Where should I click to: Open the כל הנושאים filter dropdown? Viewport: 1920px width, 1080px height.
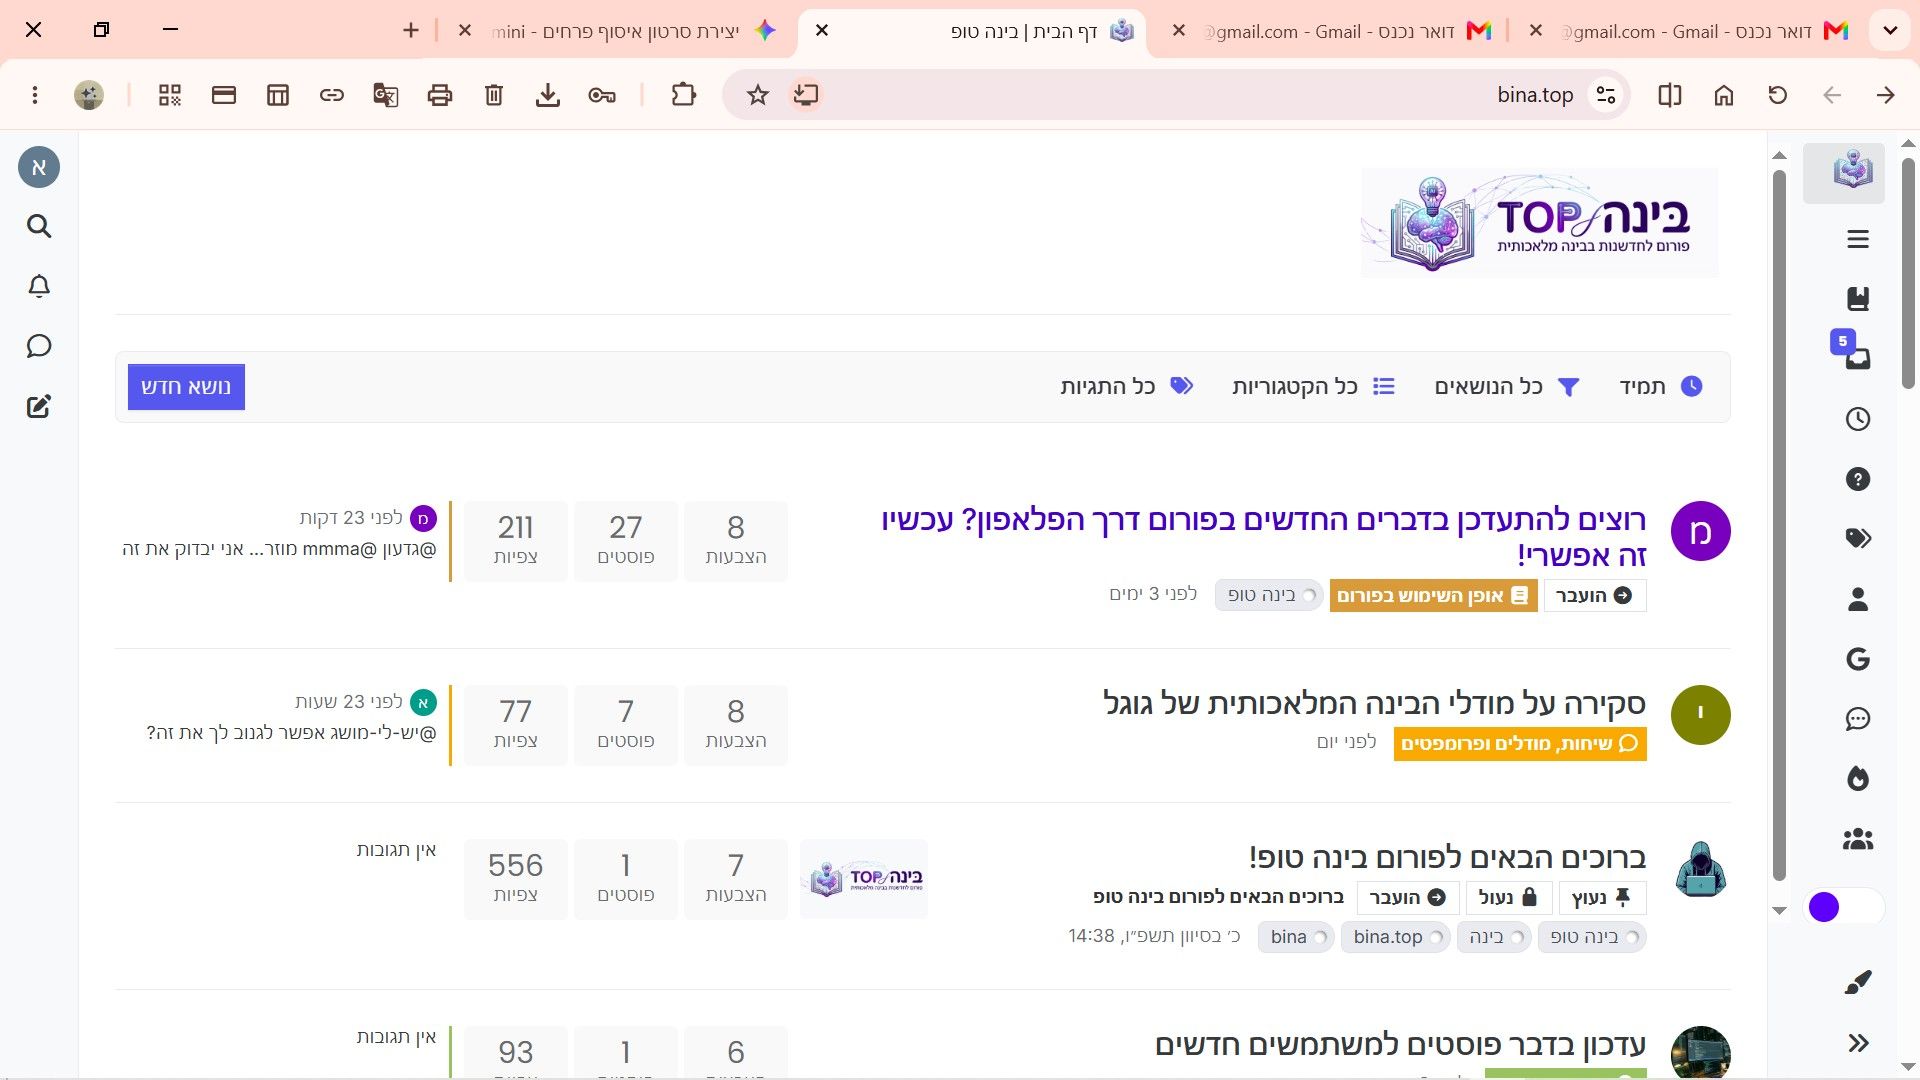(1507, 387)
